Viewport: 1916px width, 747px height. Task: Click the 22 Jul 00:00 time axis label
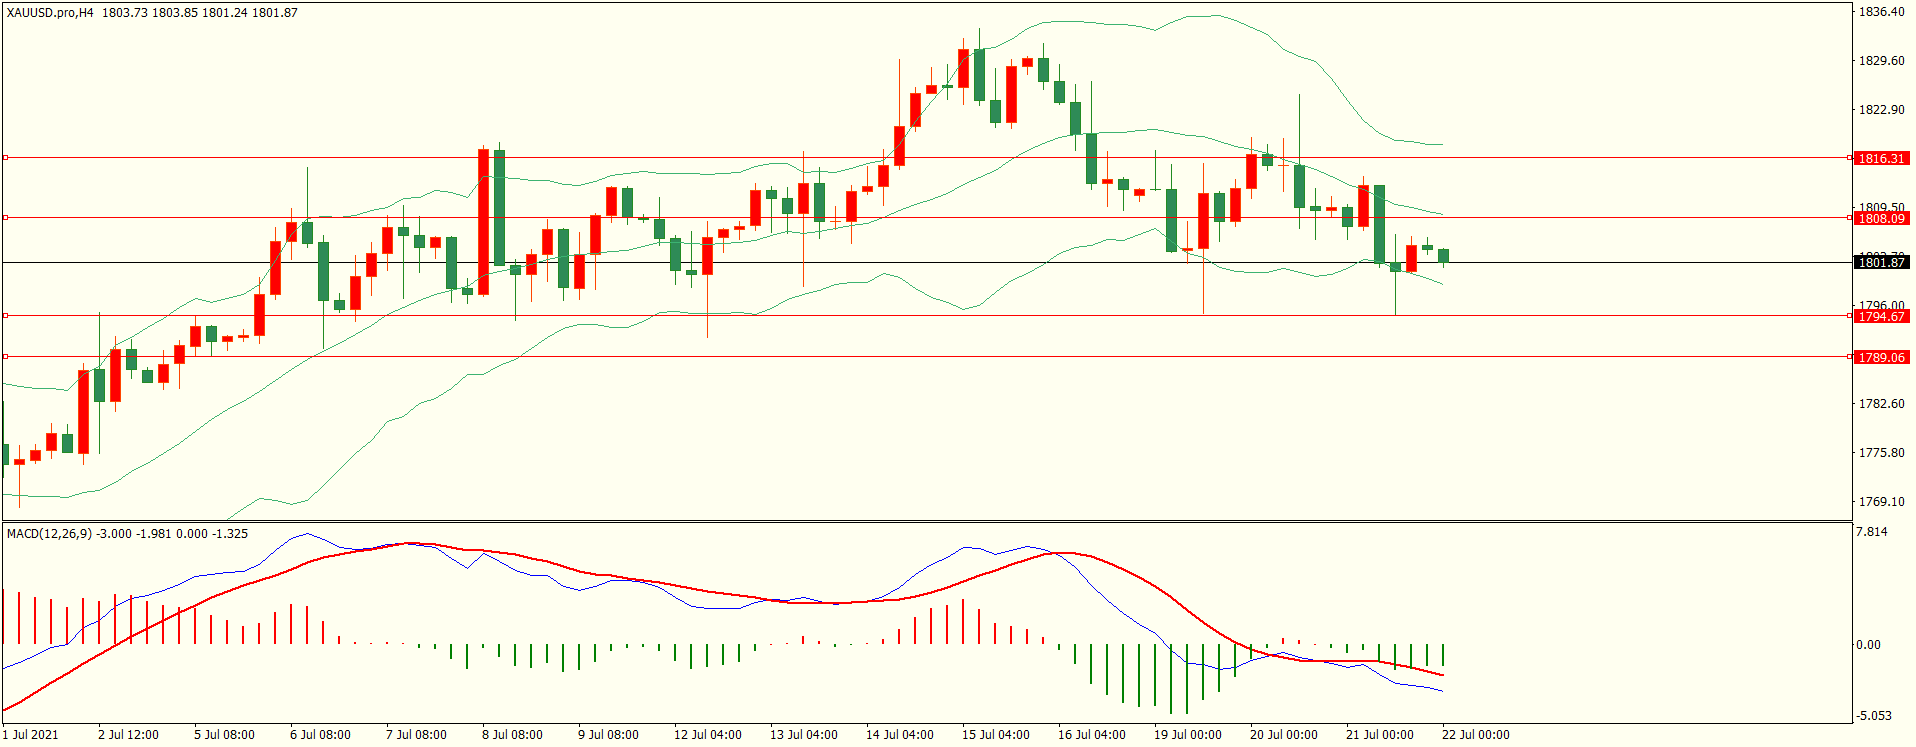1475,735
